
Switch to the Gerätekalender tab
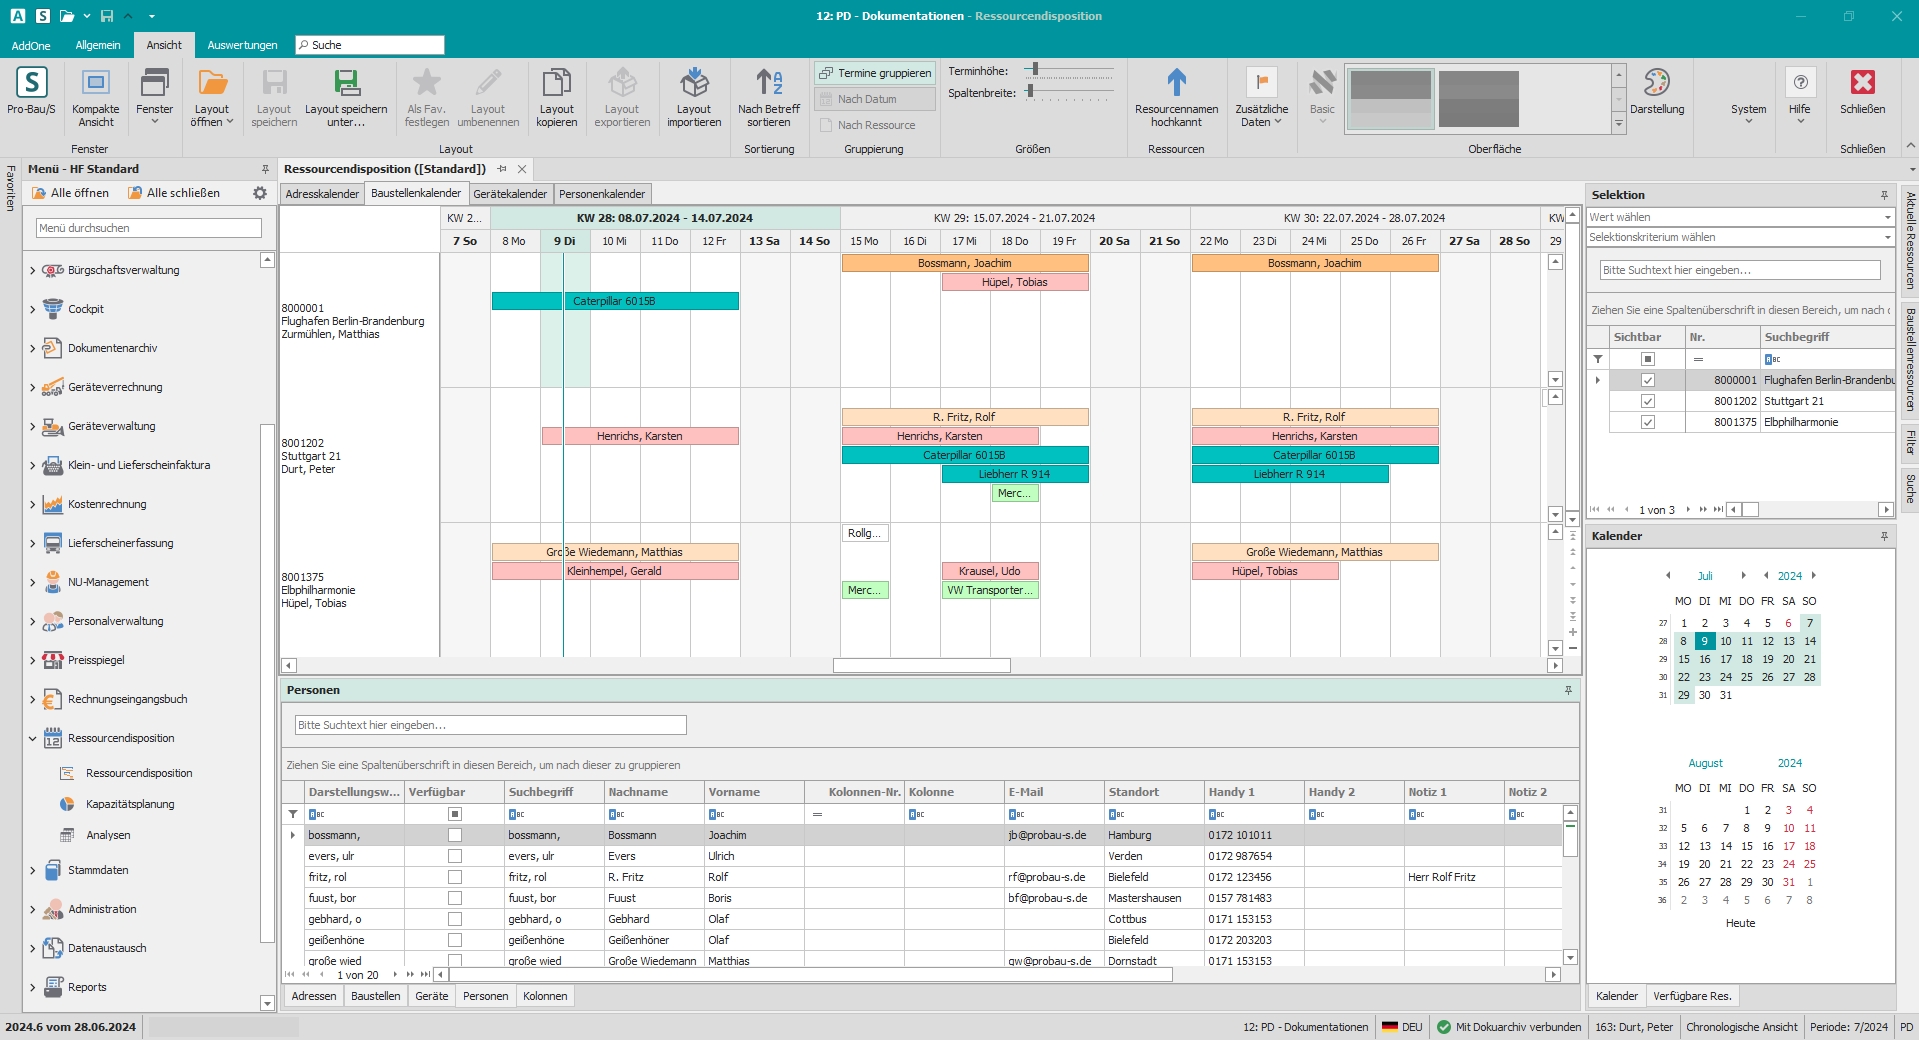click(x=510, y=194)
